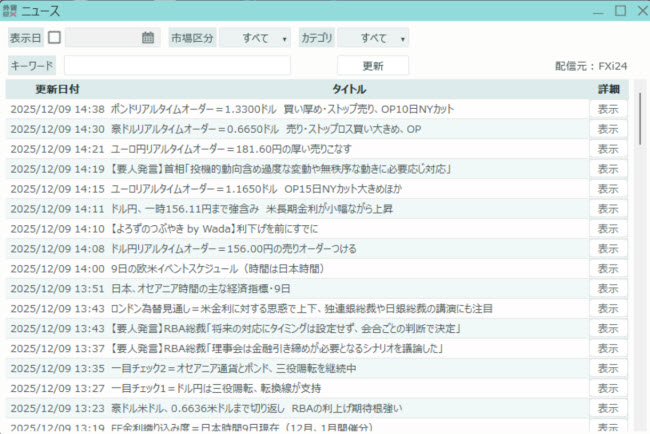The width and height of the screenshot is (650, 434).
Task: Enable the 表示日 checkbox
Action: coord(54,38)
